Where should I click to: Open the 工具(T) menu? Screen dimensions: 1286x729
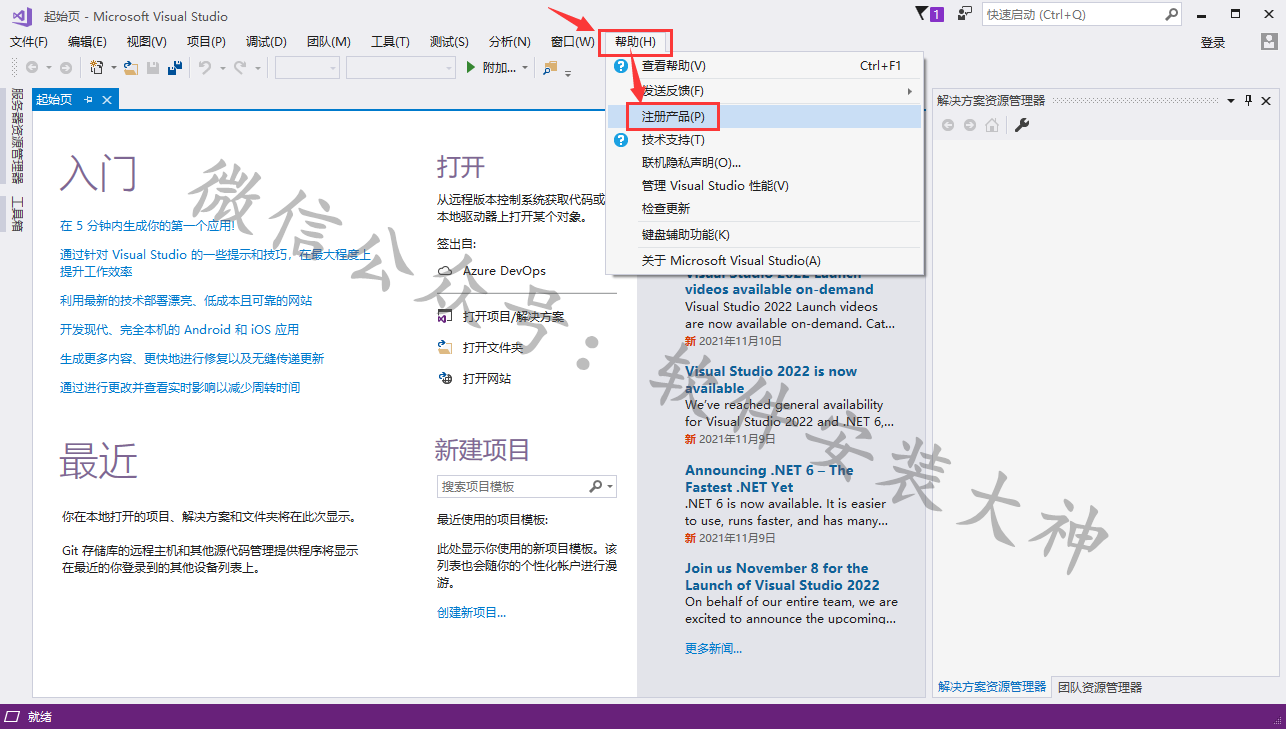coord(390,42)
